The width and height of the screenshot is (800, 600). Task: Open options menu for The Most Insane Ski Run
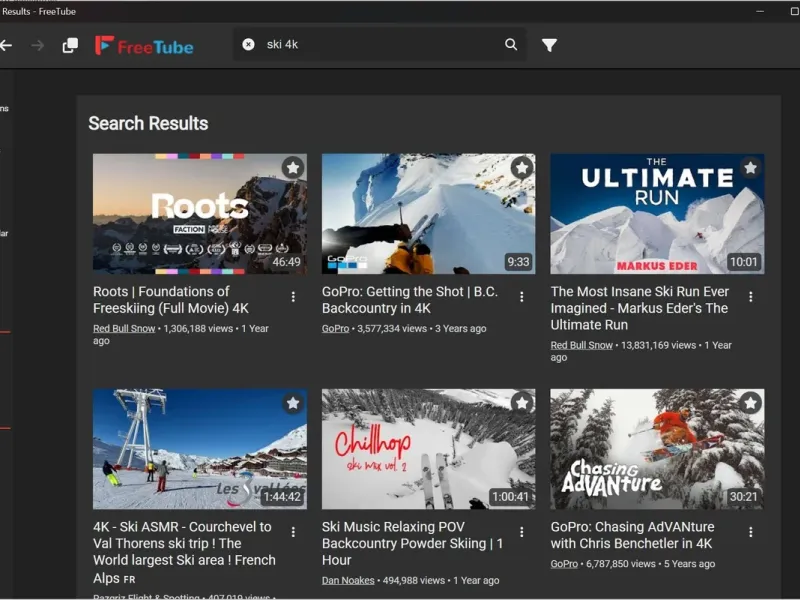751,297
